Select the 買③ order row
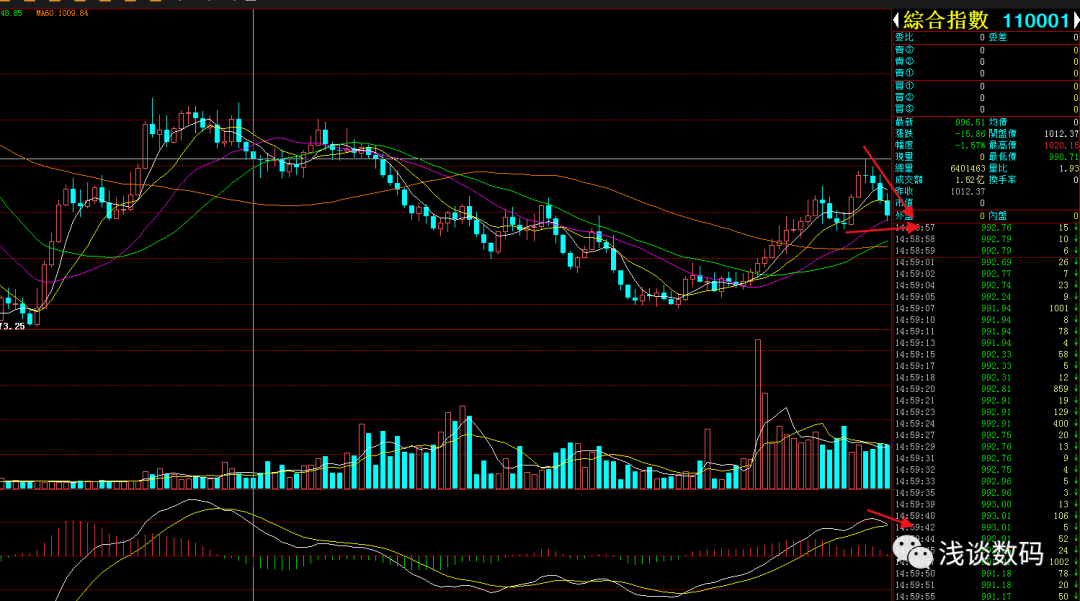Viewport: 1080px width, 601px height. tap(986, 109)
